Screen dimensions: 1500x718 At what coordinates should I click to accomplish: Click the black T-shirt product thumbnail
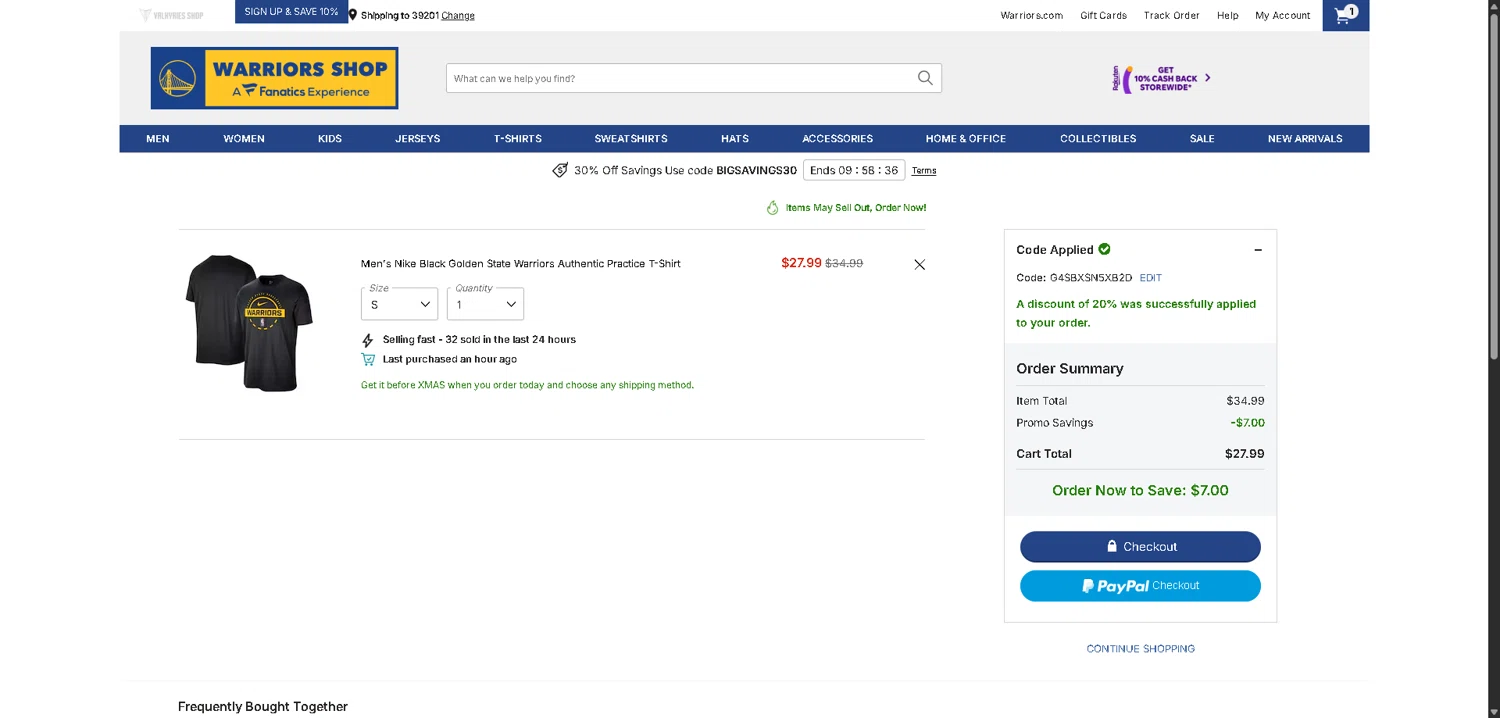click(249, 322)
